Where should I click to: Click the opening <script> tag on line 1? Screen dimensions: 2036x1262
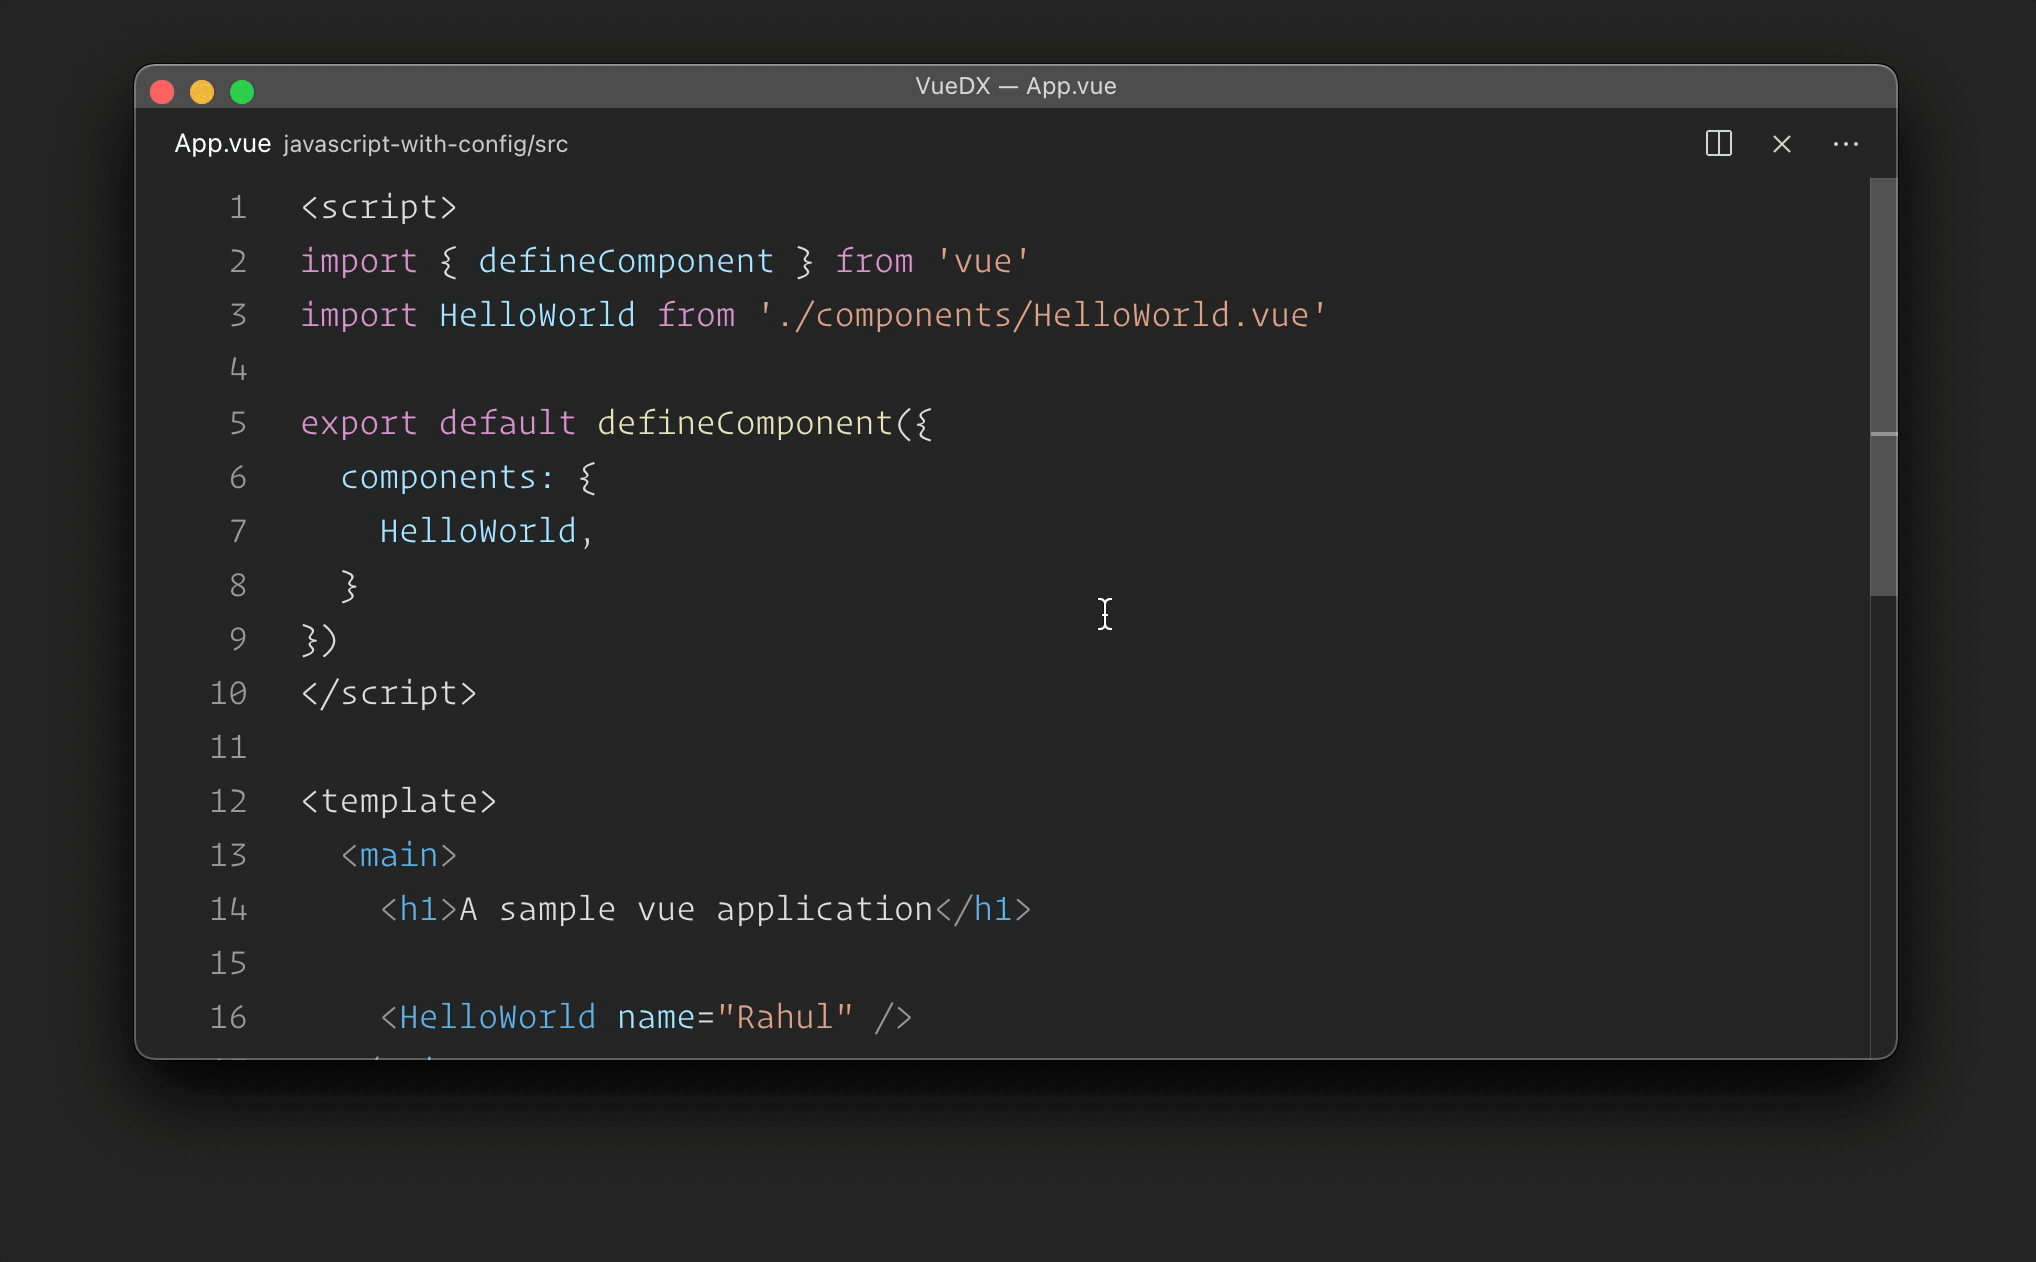(x=379, y=207)
